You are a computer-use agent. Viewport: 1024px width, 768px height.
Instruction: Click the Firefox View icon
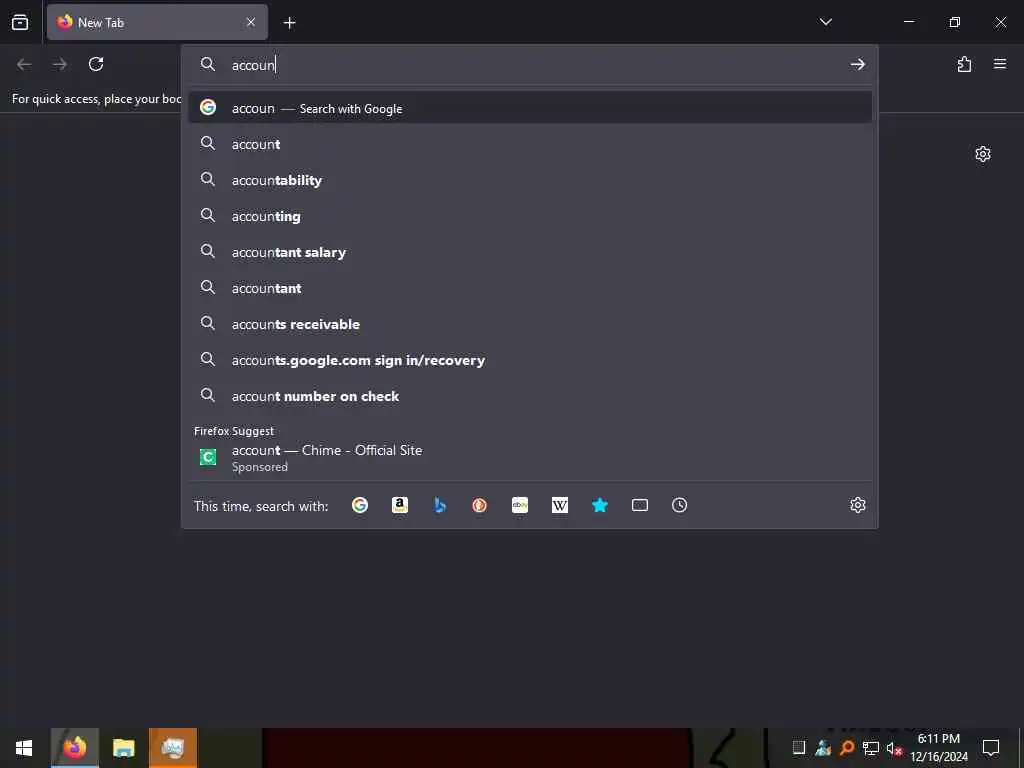(20, 22)
